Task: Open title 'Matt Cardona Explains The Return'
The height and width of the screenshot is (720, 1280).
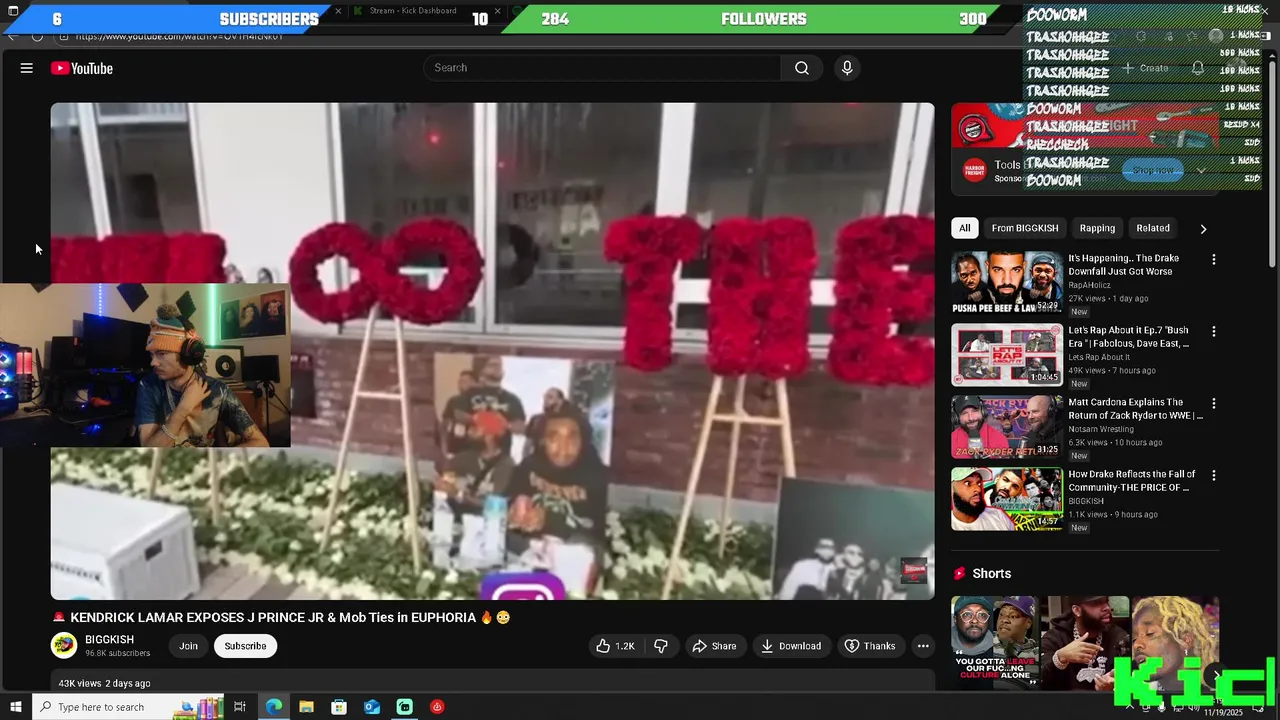Action: (x=1135, y=408)
